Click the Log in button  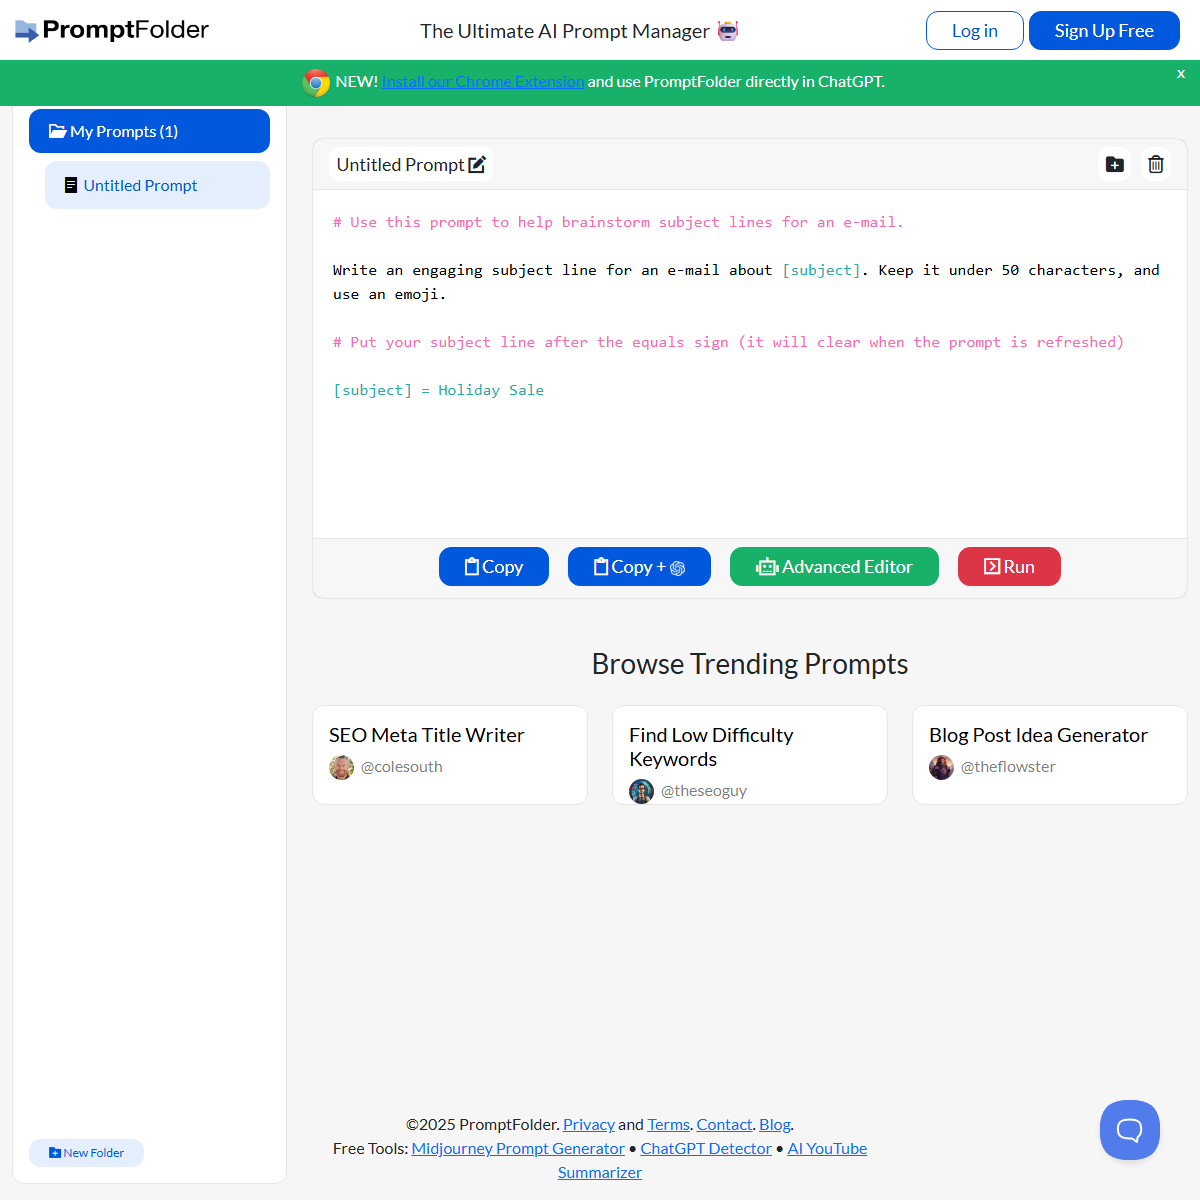(975, 31)
